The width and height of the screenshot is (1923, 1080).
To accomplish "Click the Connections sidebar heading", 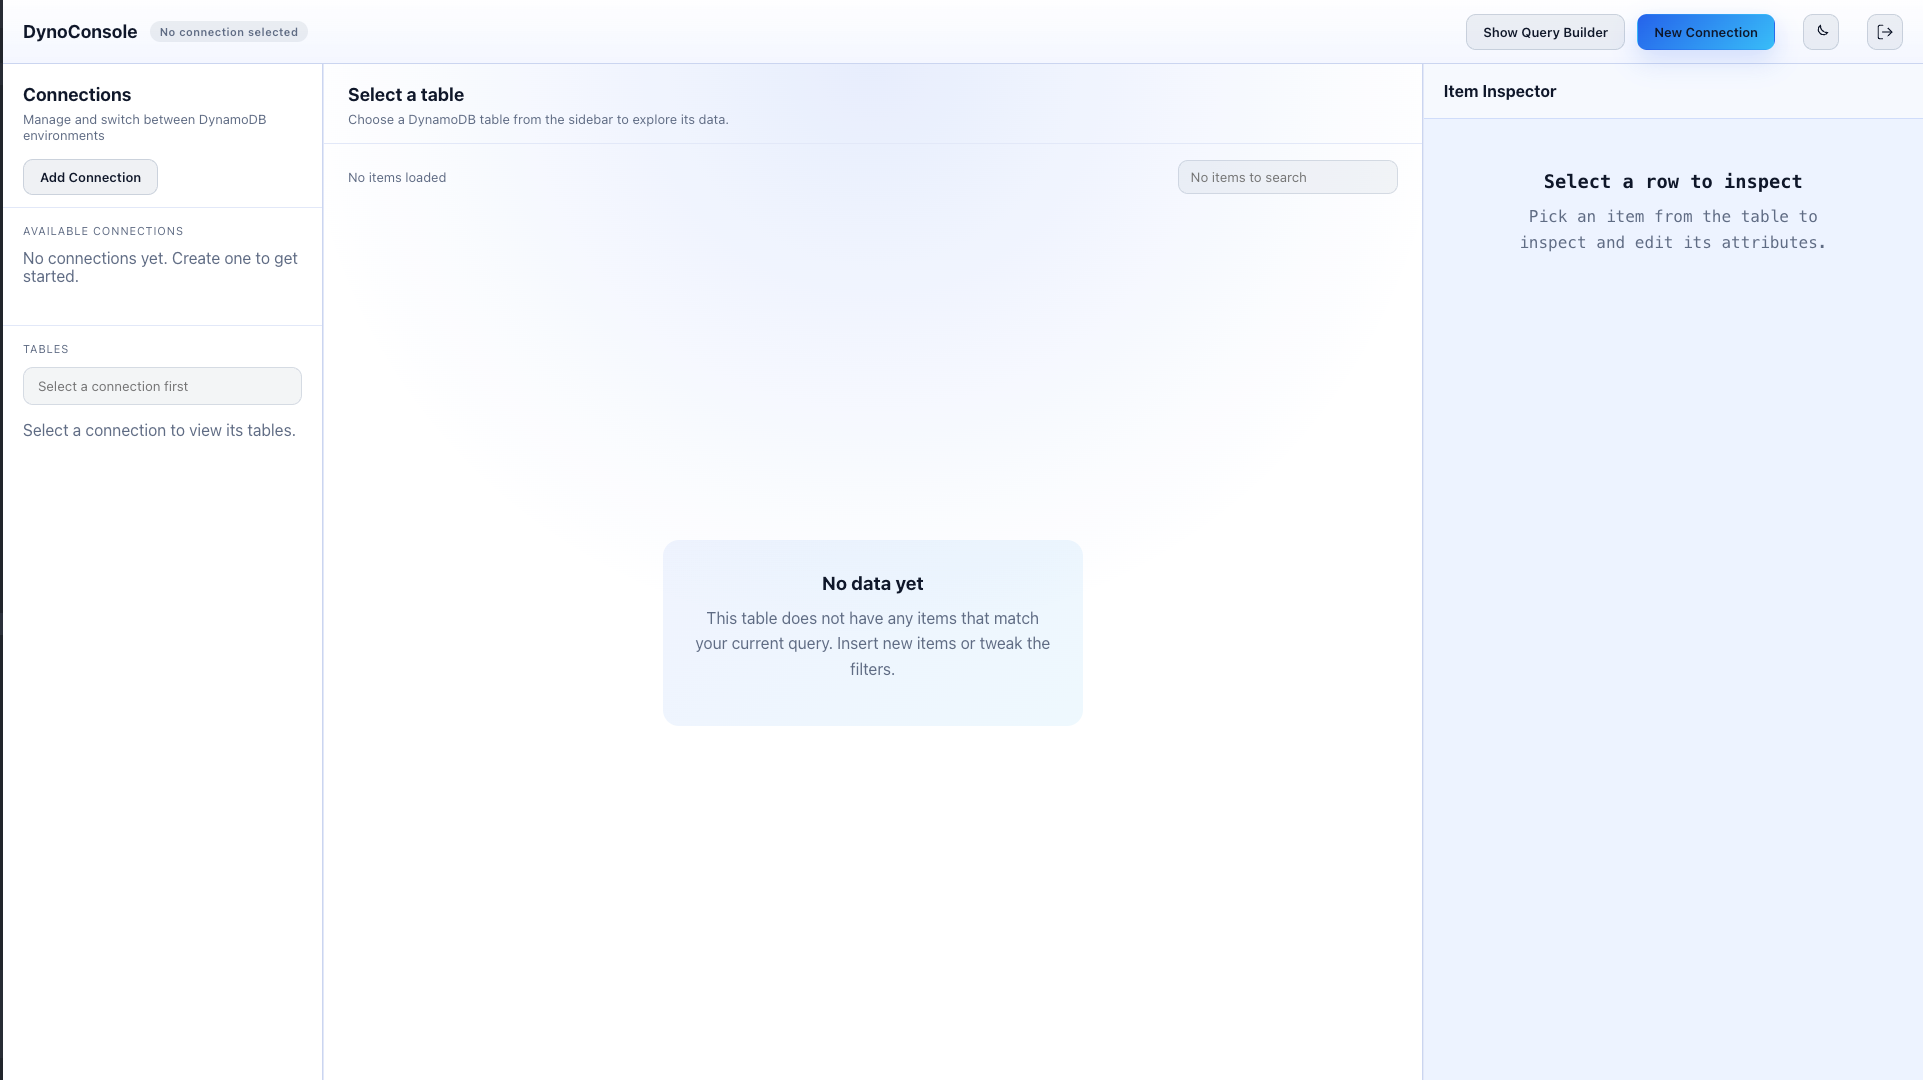I will 77,95.
